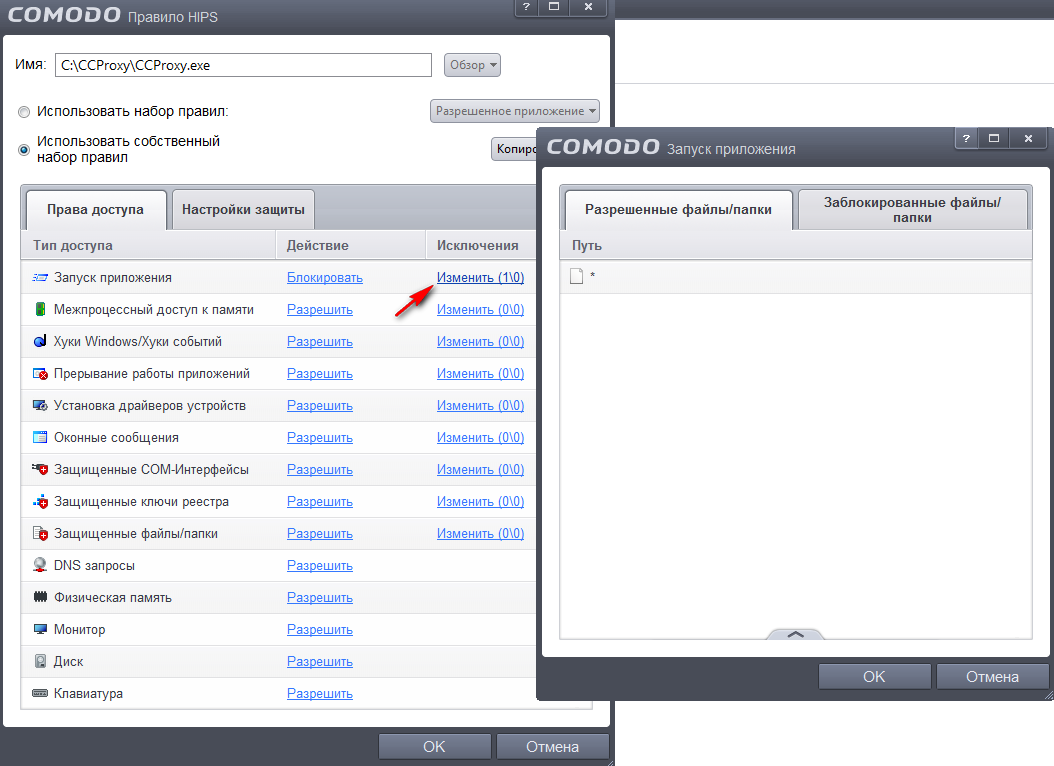The image size is (1054, 766).
Task: Expand the bottom panel handle arrow
Action: [x=795, y=634]
